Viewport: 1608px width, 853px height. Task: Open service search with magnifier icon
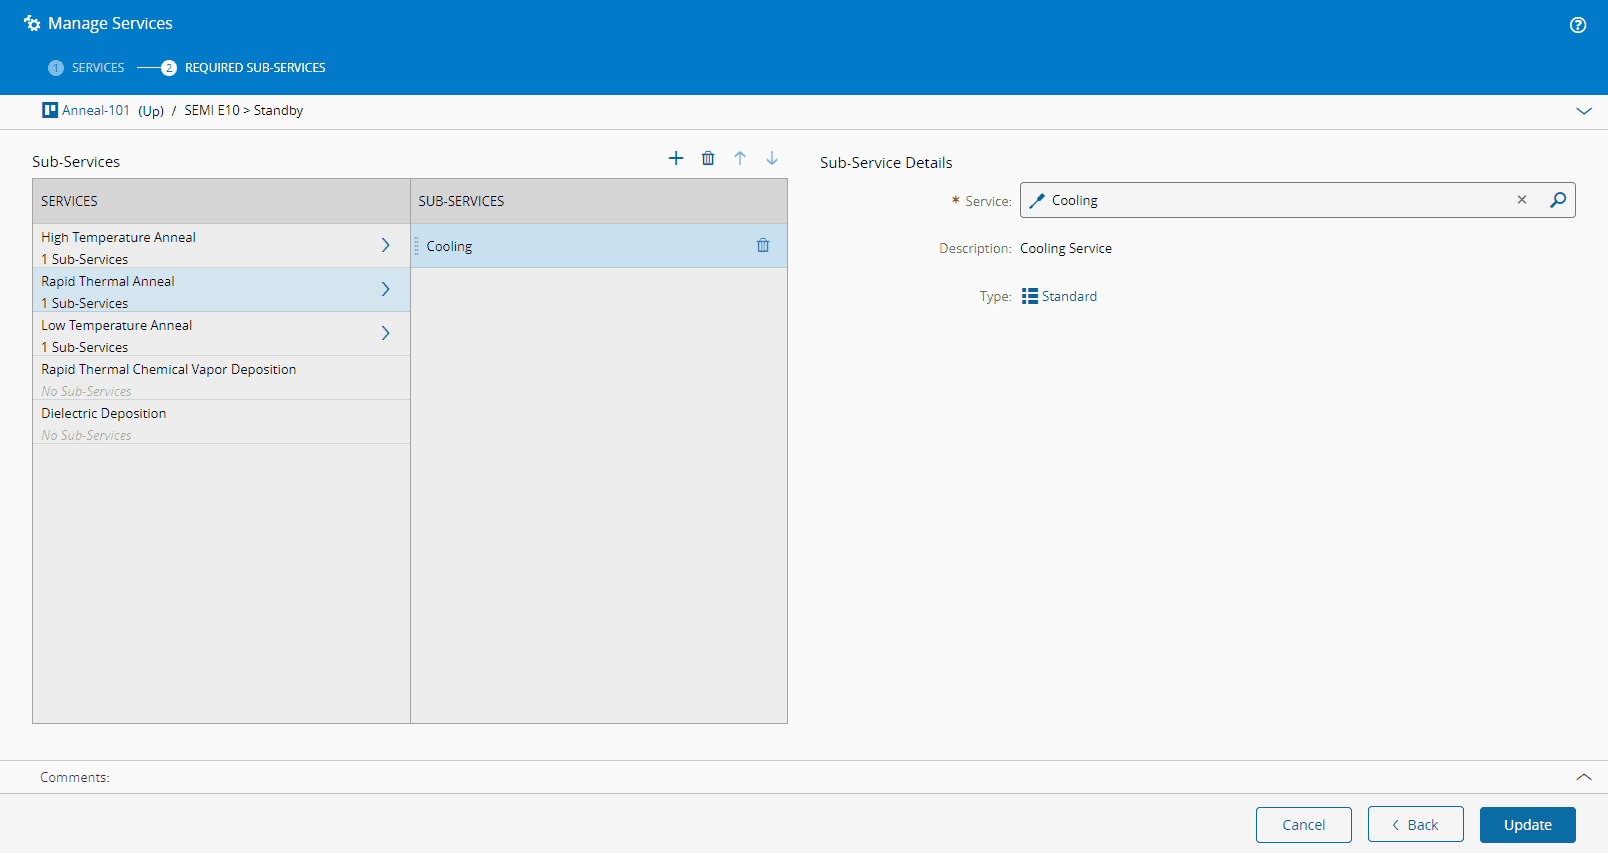coord(1558,200)
